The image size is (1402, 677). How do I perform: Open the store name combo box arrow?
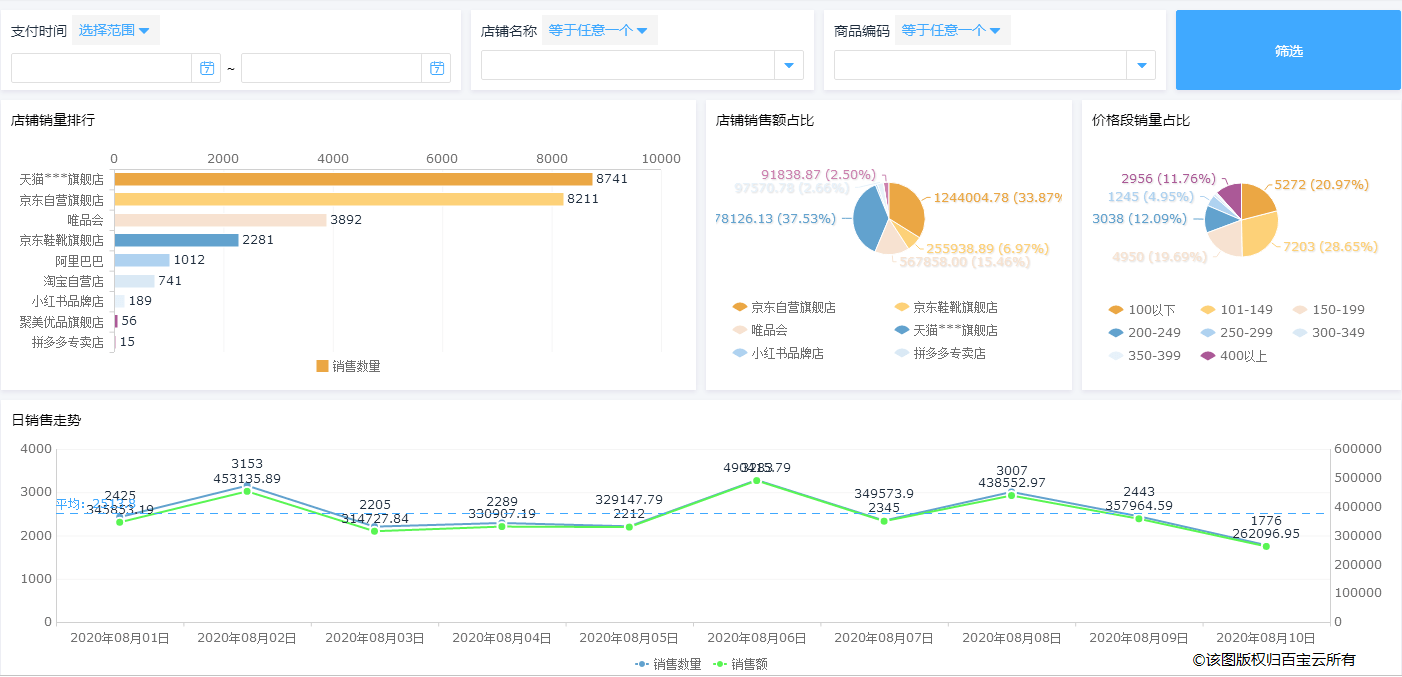[789, 64]
